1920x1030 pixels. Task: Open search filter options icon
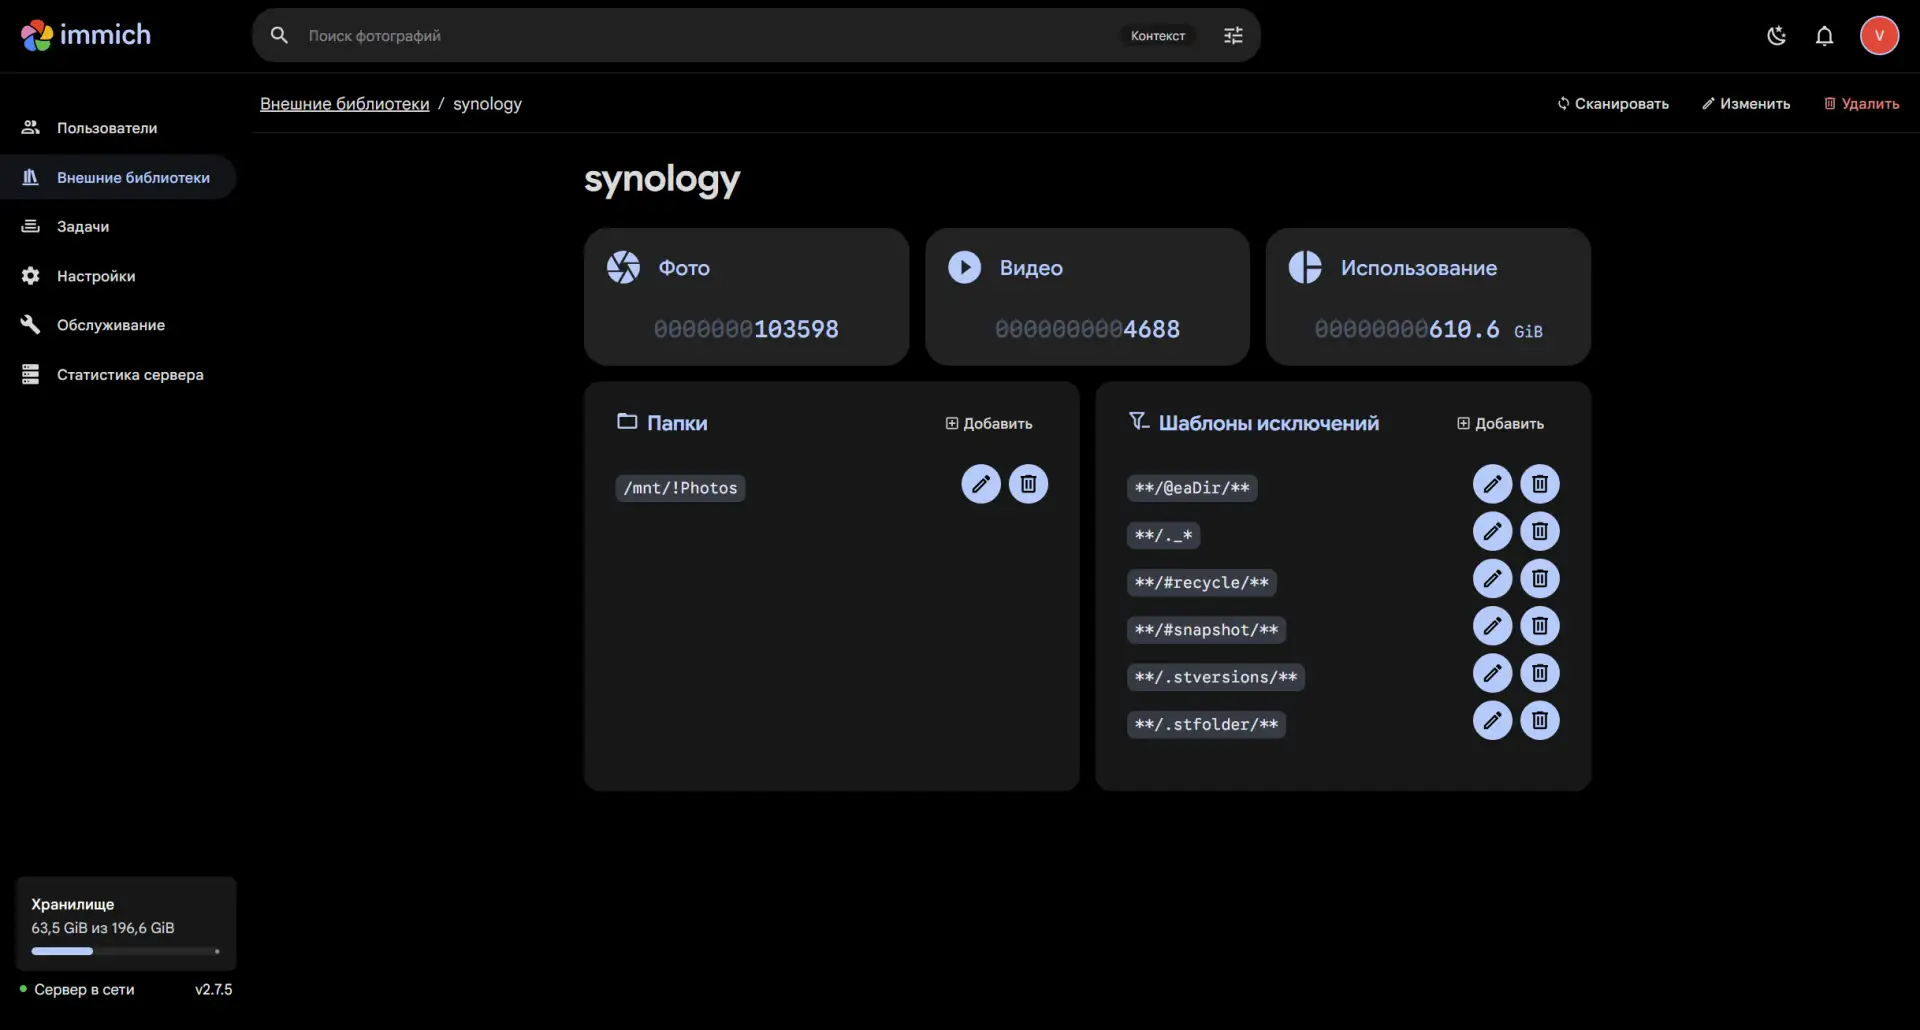point(1233,35)
